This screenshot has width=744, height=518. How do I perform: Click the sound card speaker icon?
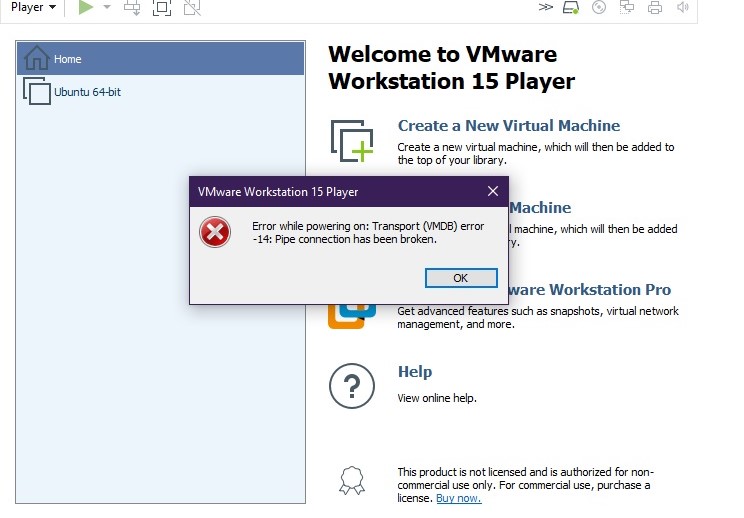[683, 7]
